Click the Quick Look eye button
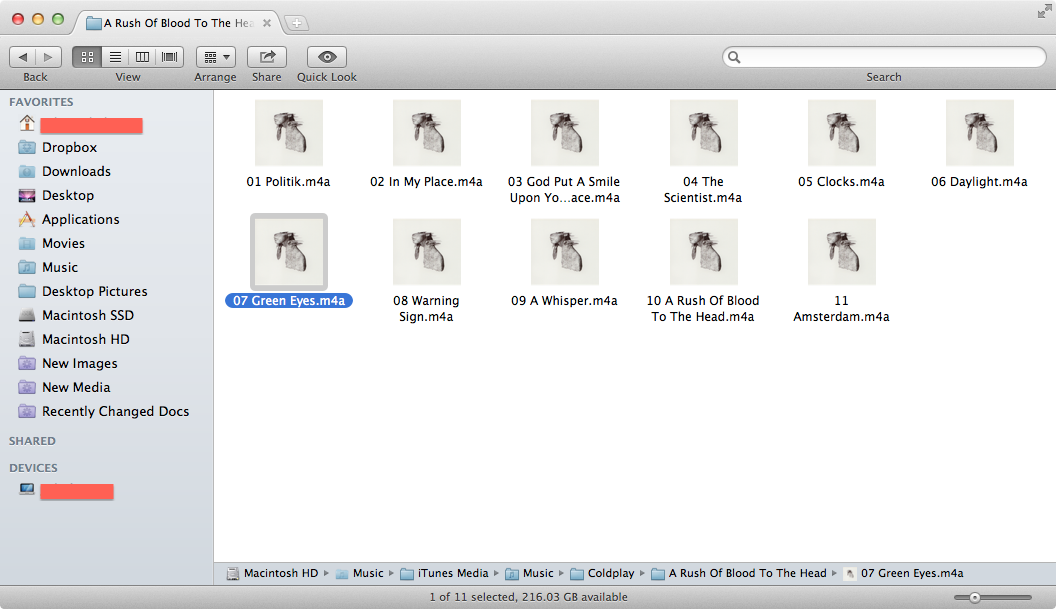The height and width of the screenshot is (609, 1056). pyautogui.click(x=327, y=57)
